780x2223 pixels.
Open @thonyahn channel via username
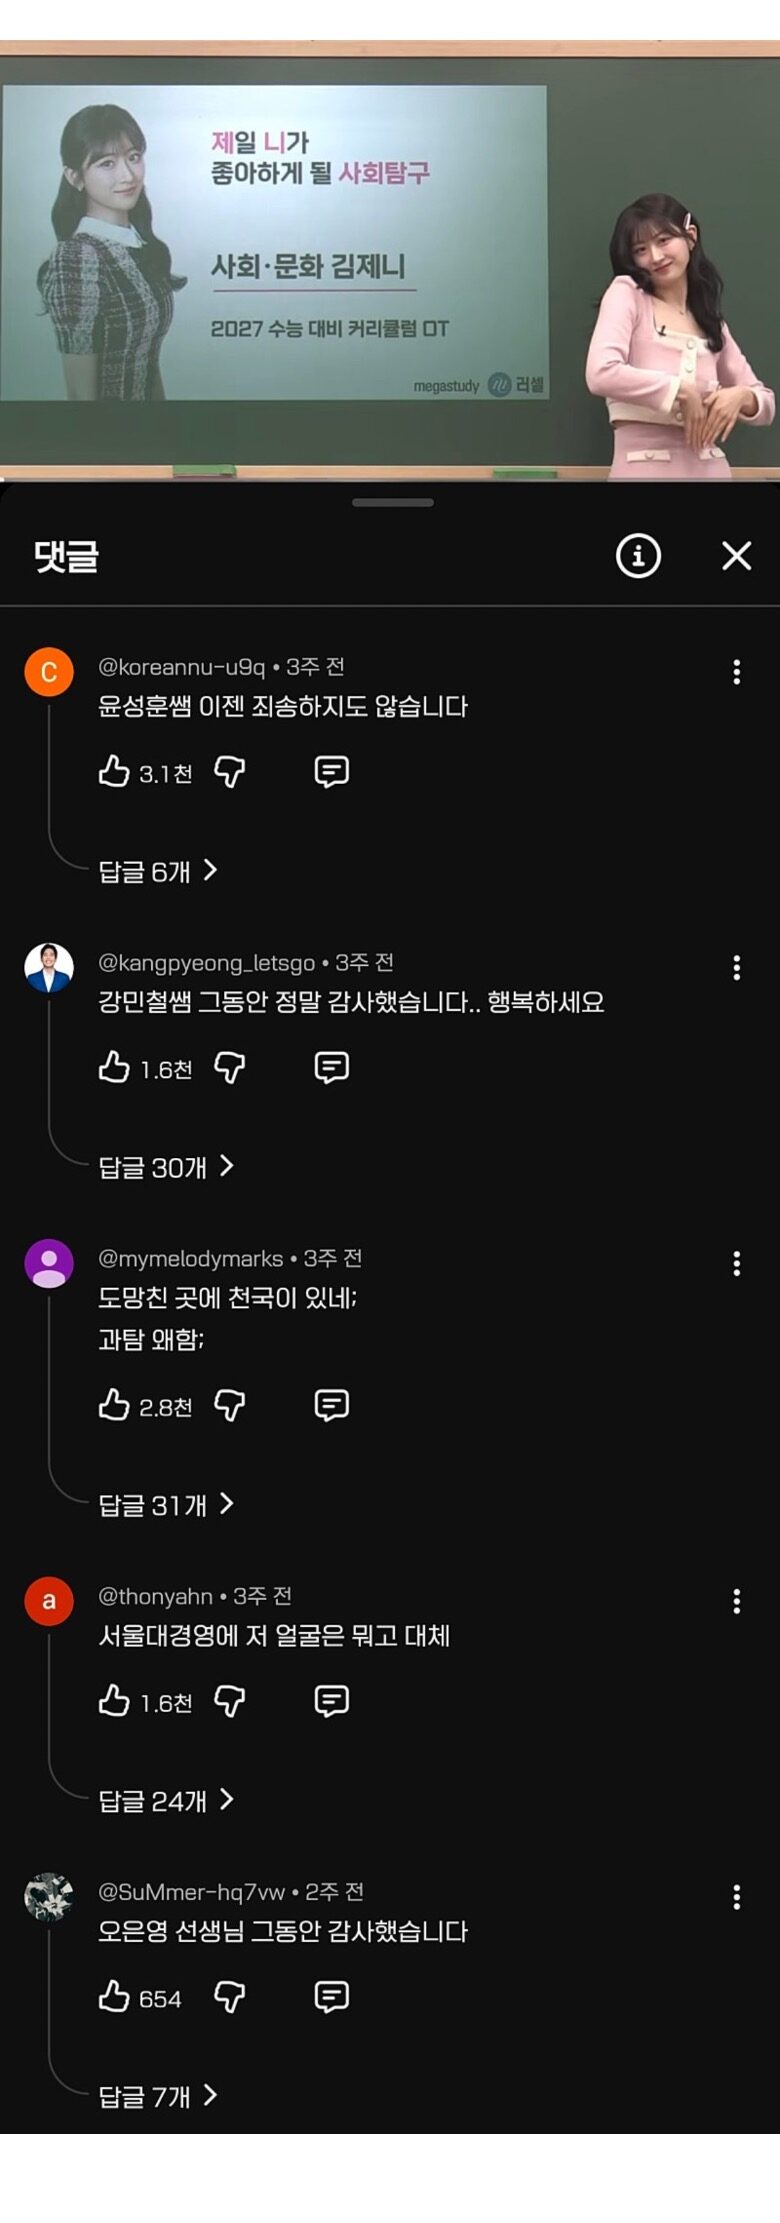click(x=156, y=1597)
